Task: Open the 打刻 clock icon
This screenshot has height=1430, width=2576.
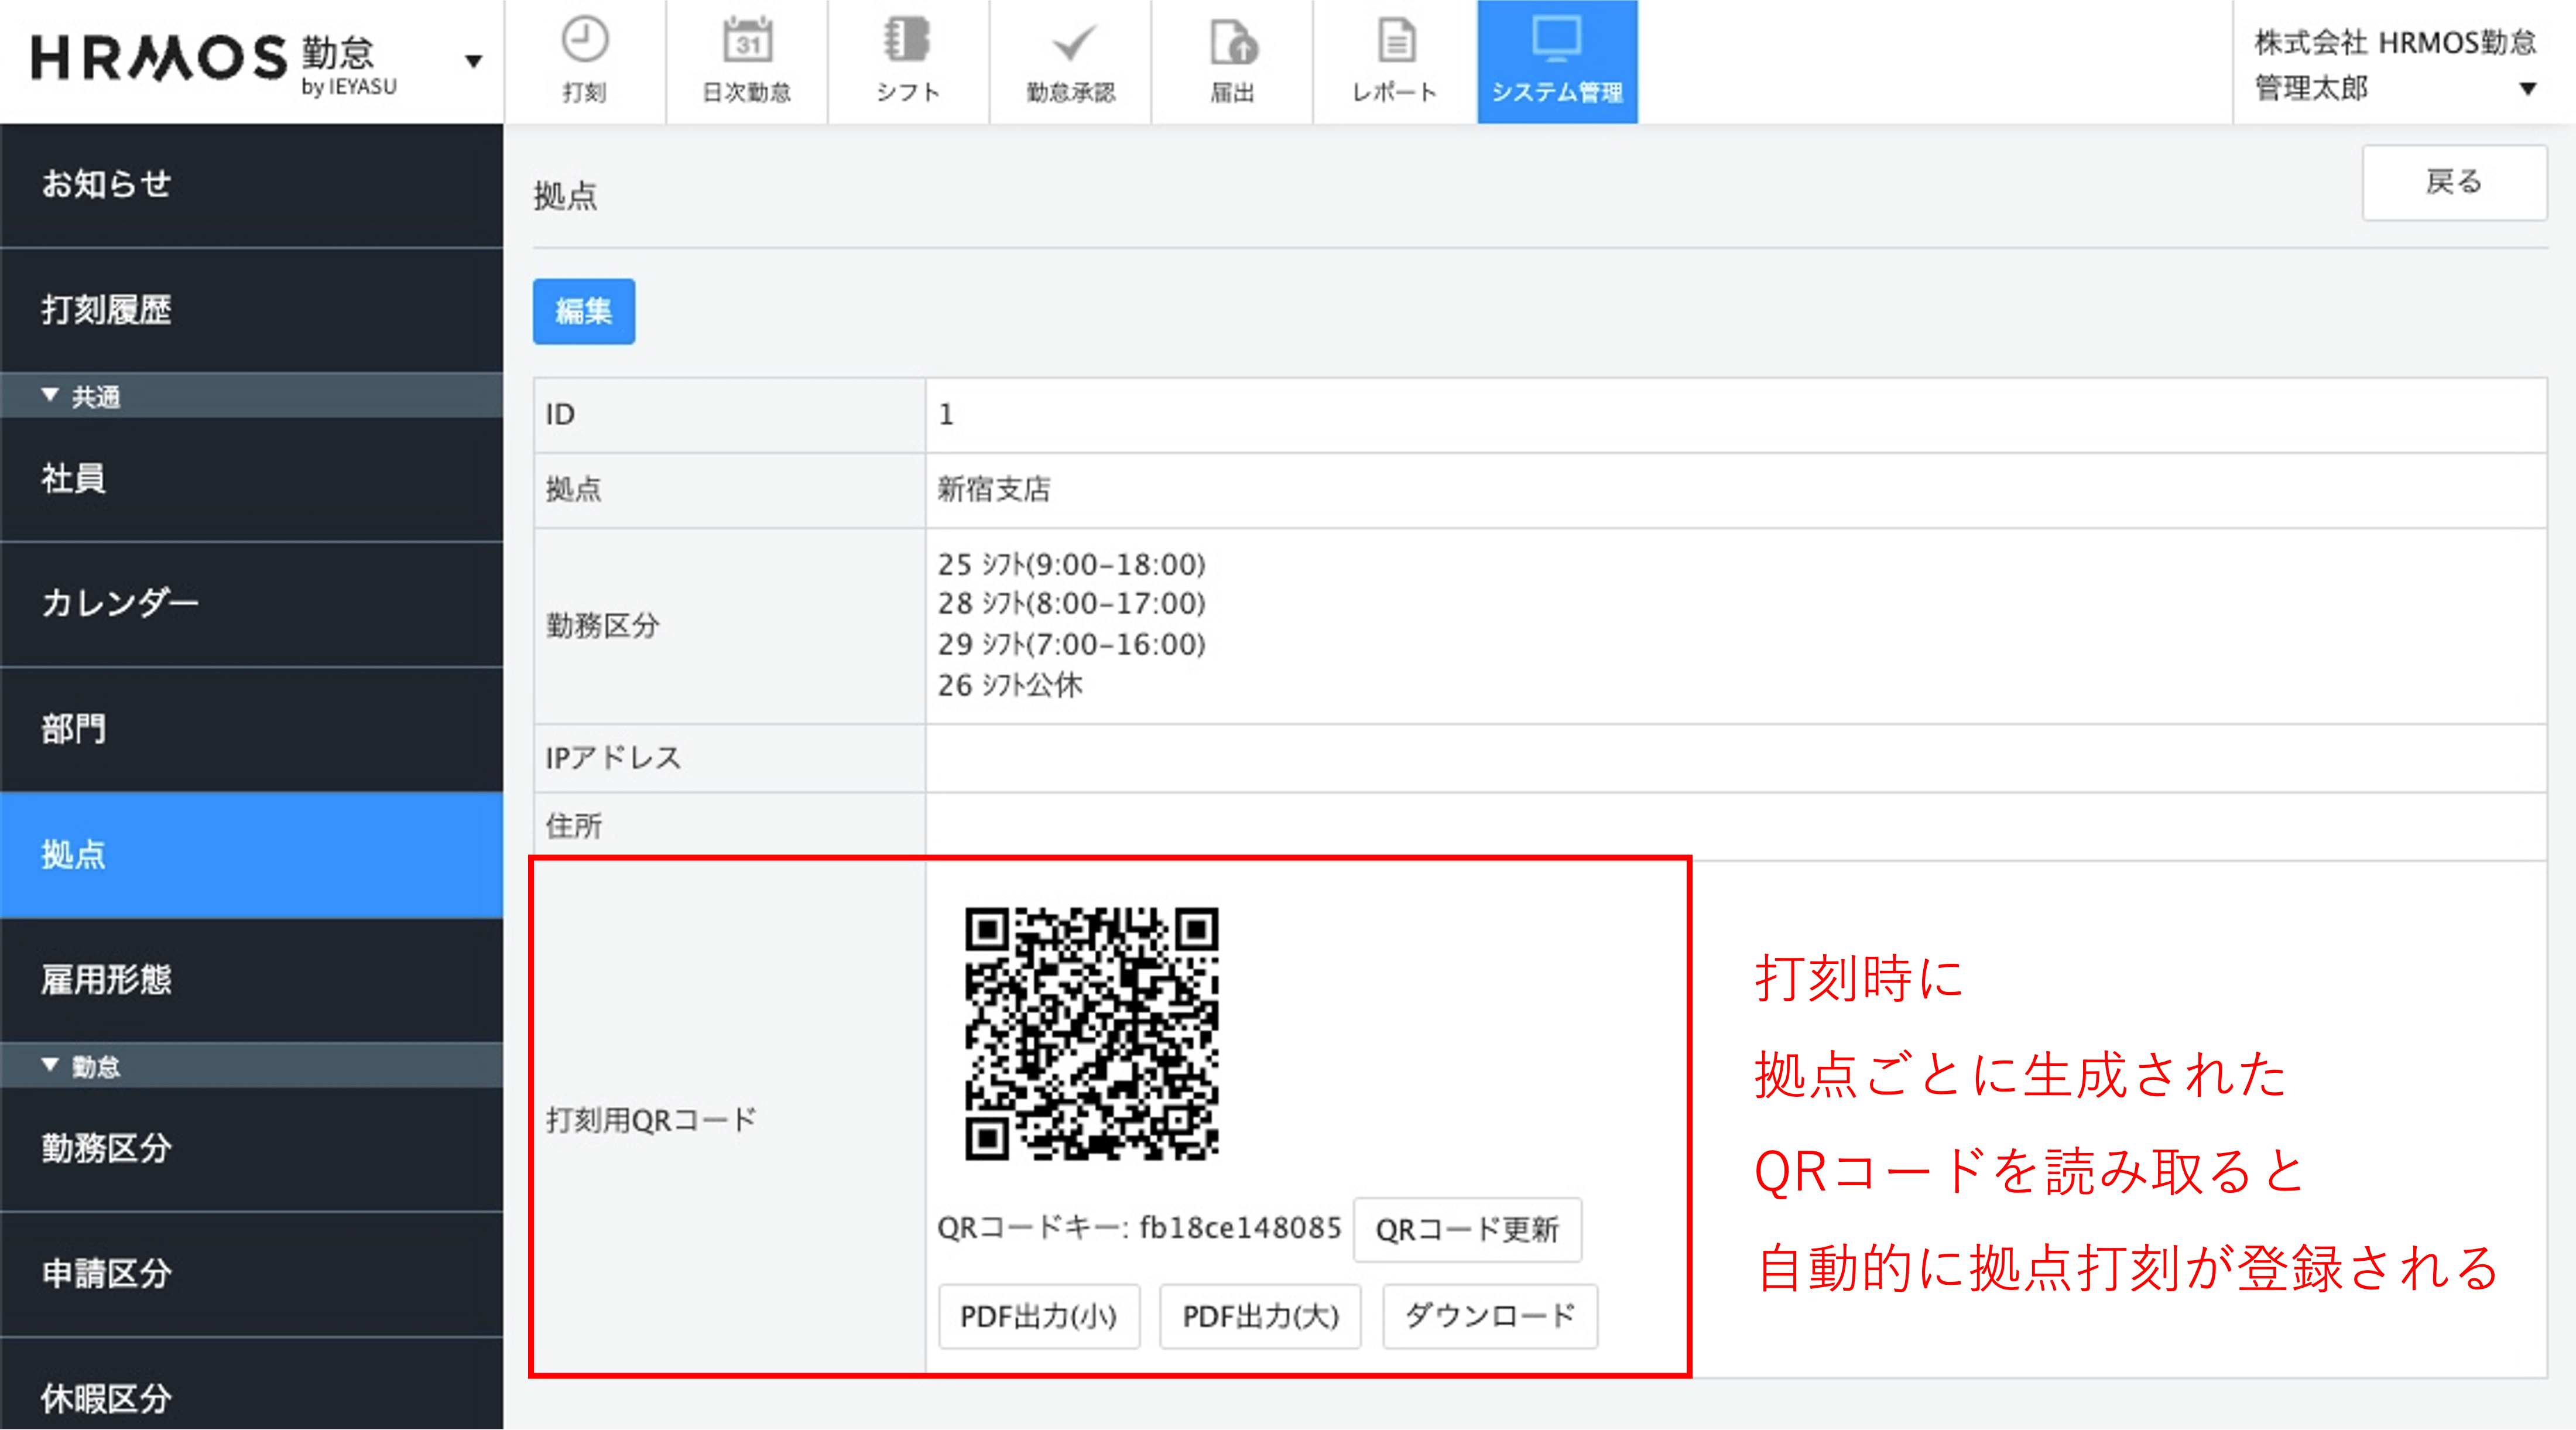Action: (x=585, y=61)
